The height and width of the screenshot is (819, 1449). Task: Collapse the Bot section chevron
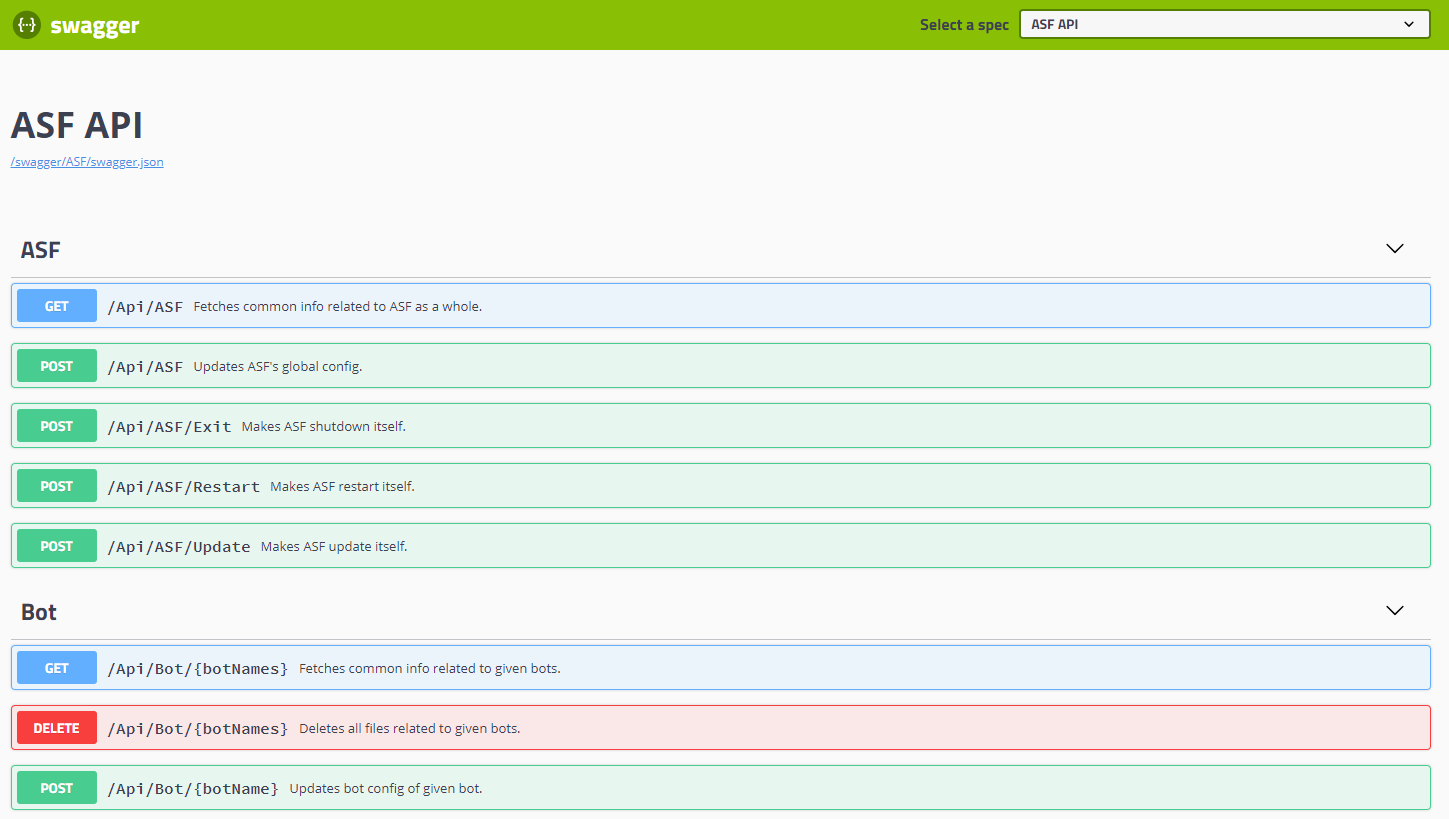pyautogui.click(x=1395, y=611)
